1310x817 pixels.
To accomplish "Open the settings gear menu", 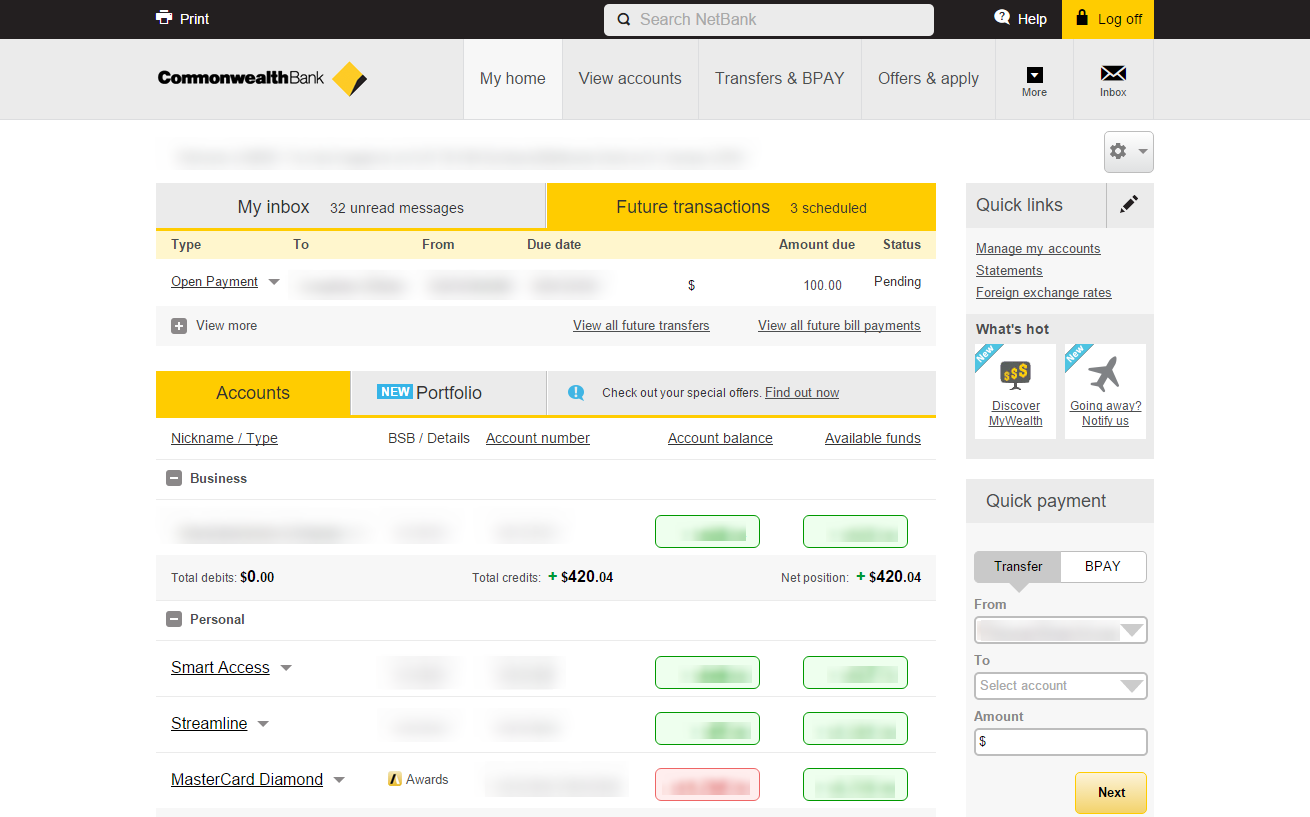I will [1128, 152].
